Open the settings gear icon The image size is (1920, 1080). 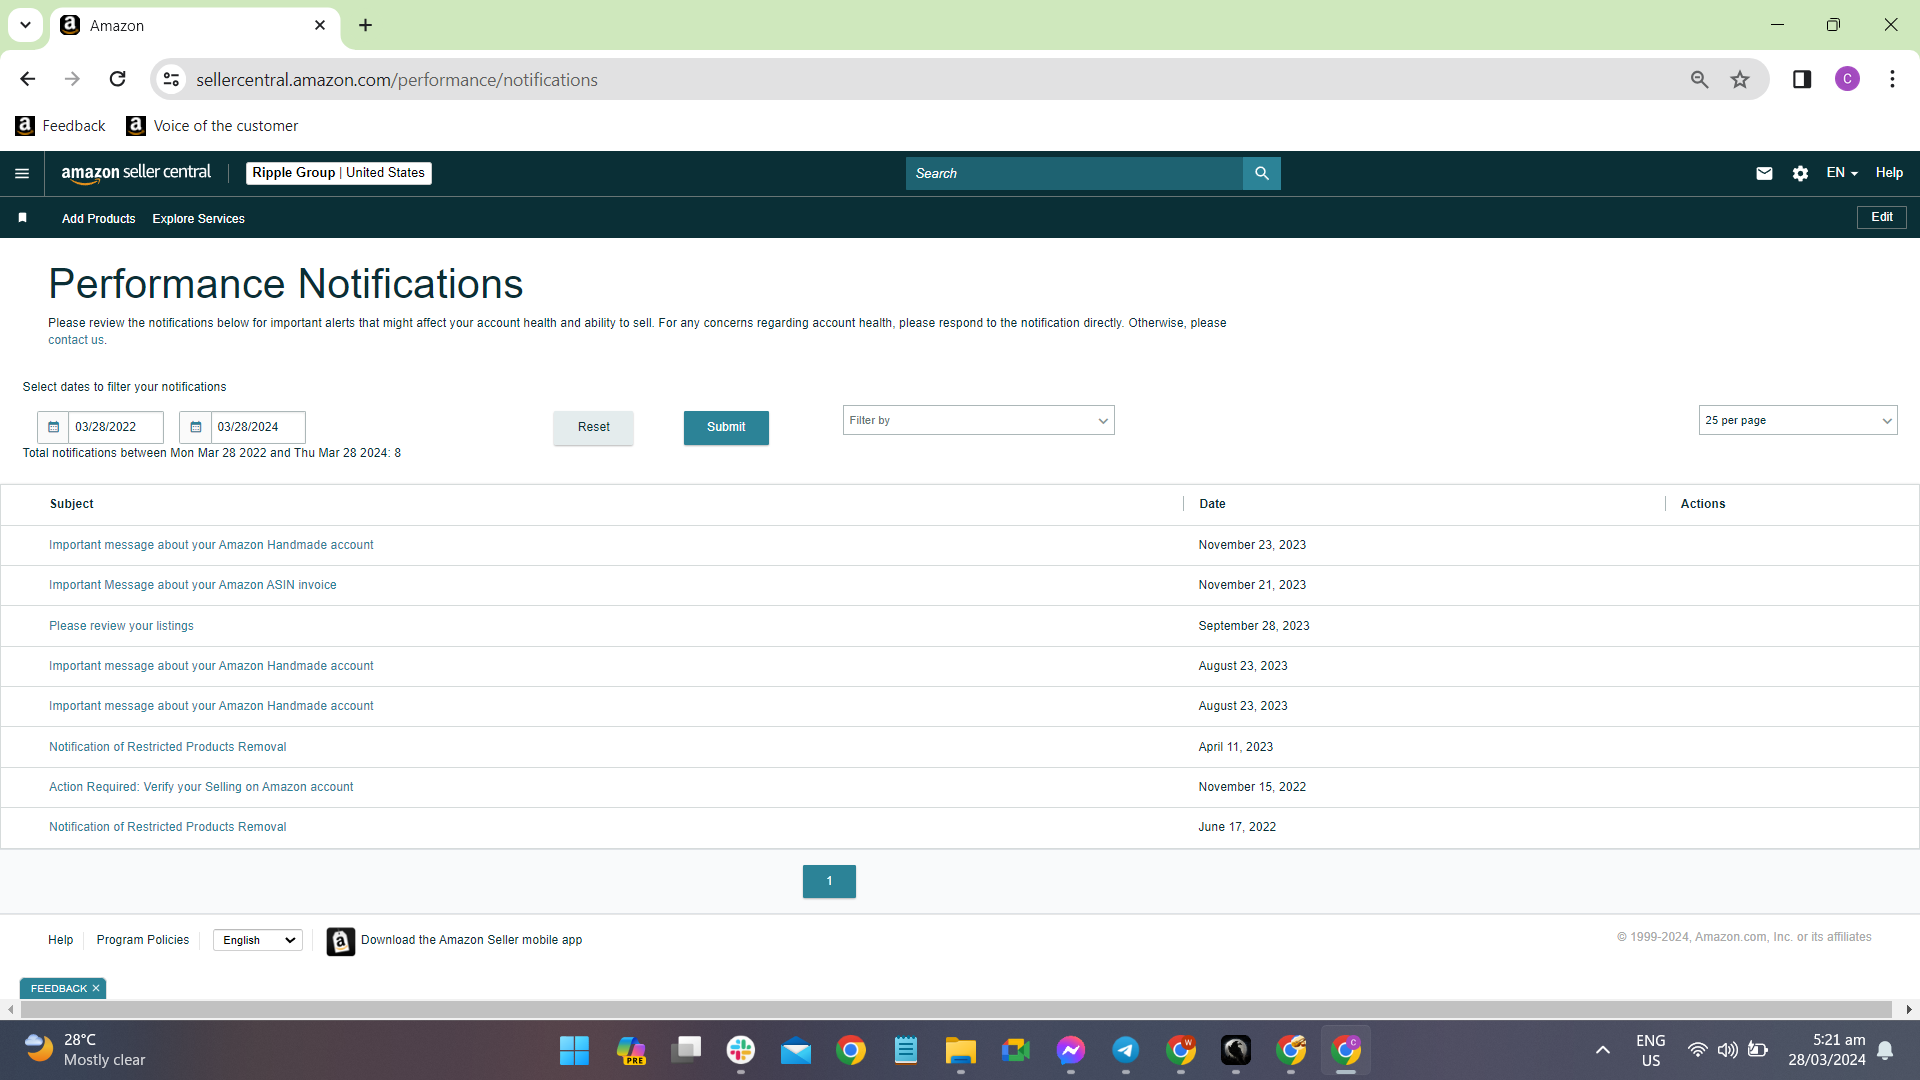(1800, 173)
